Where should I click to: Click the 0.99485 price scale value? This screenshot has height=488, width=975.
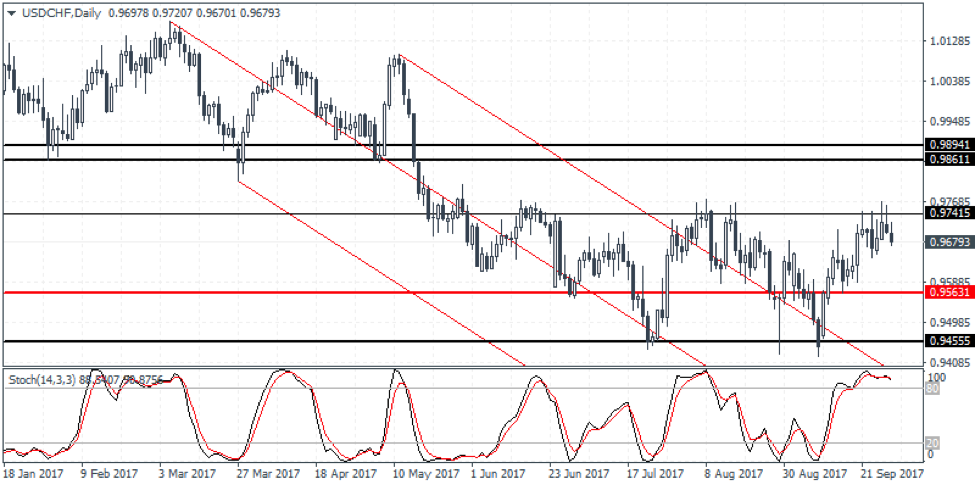pos(945,120)
